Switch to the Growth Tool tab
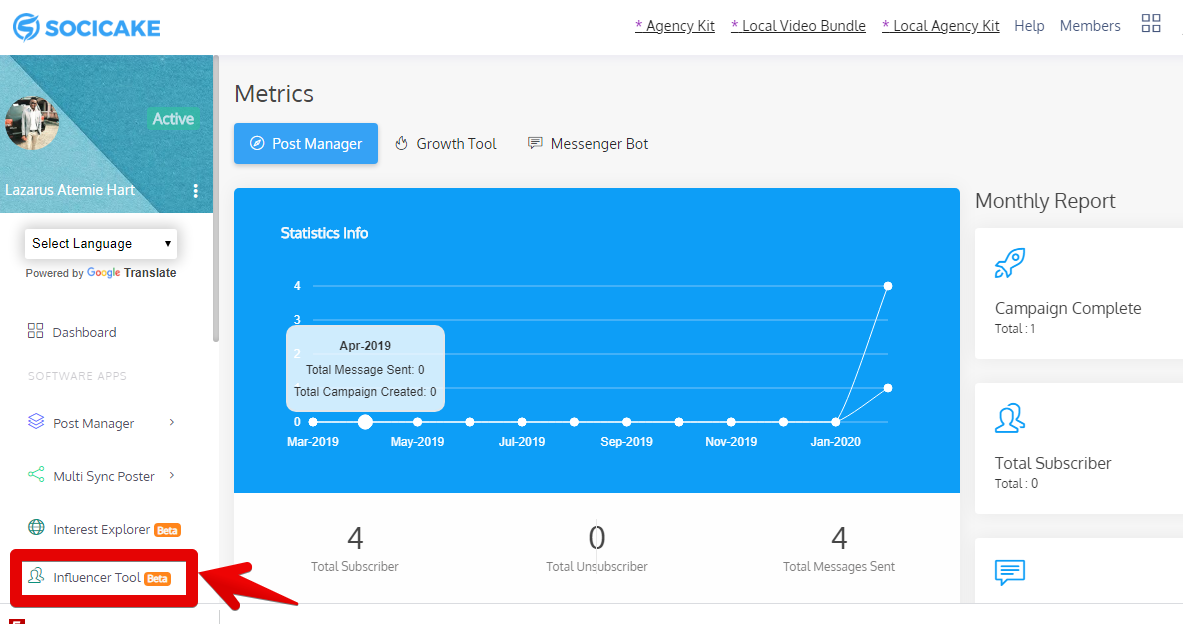 click(446, 143)
